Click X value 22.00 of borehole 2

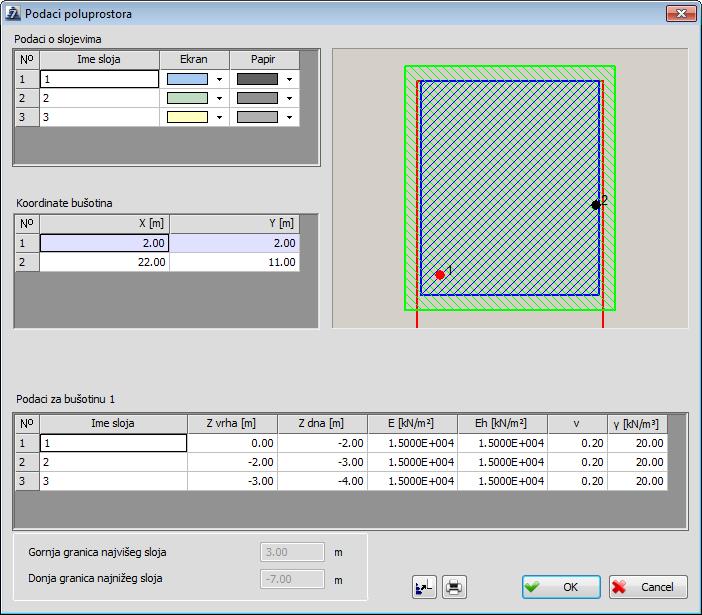pos(104,262)
